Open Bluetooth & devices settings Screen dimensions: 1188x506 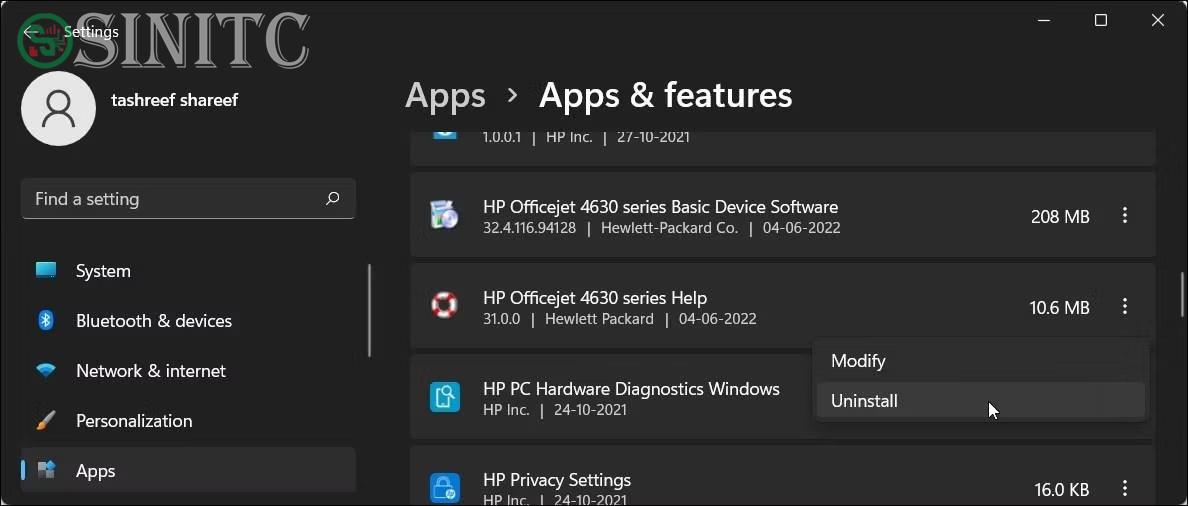click(x=188, y=320)
